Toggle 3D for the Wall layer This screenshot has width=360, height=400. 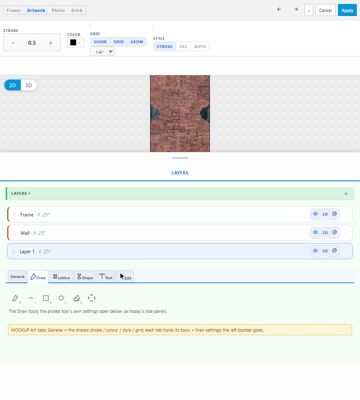[325, 232]
